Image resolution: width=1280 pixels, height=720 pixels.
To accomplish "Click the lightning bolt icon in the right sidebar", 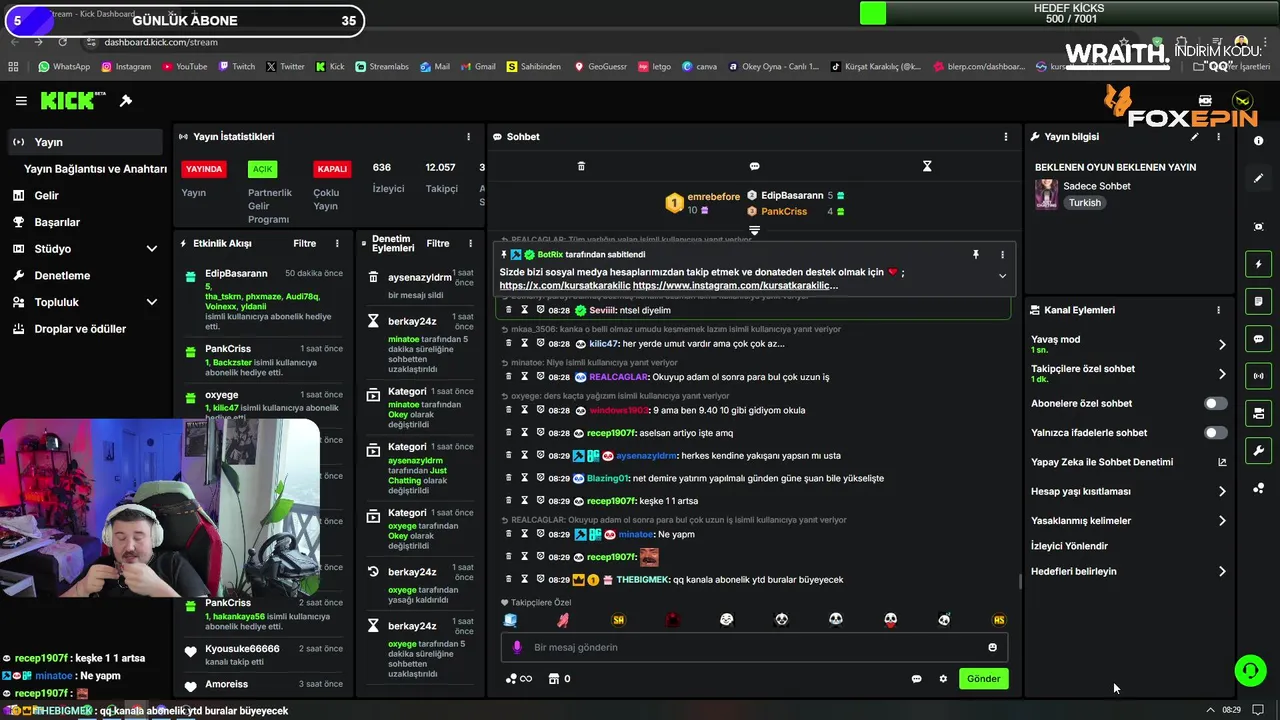I will click(x=1258, y=264).
